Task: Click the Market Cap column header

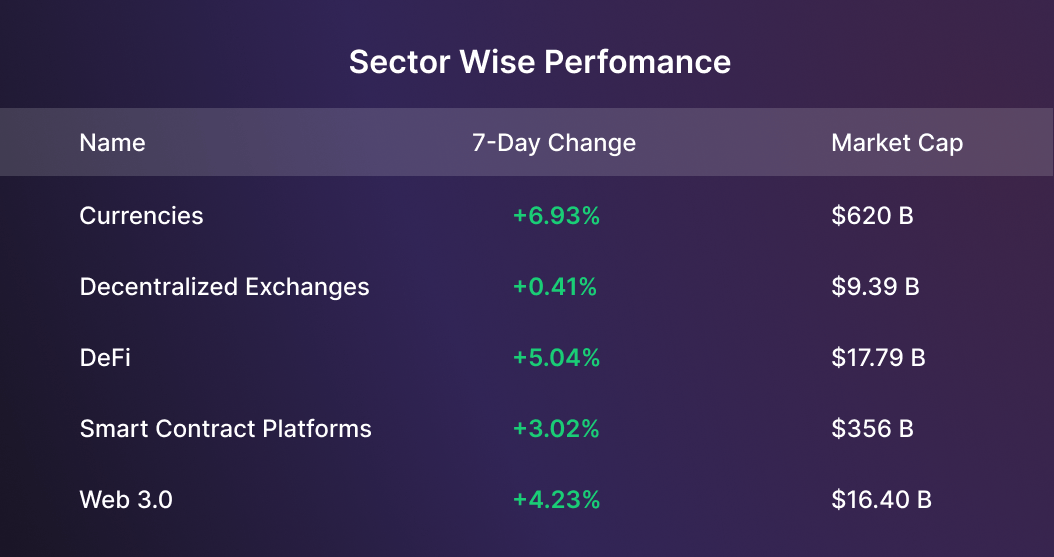Action: [x=897, y=143]
